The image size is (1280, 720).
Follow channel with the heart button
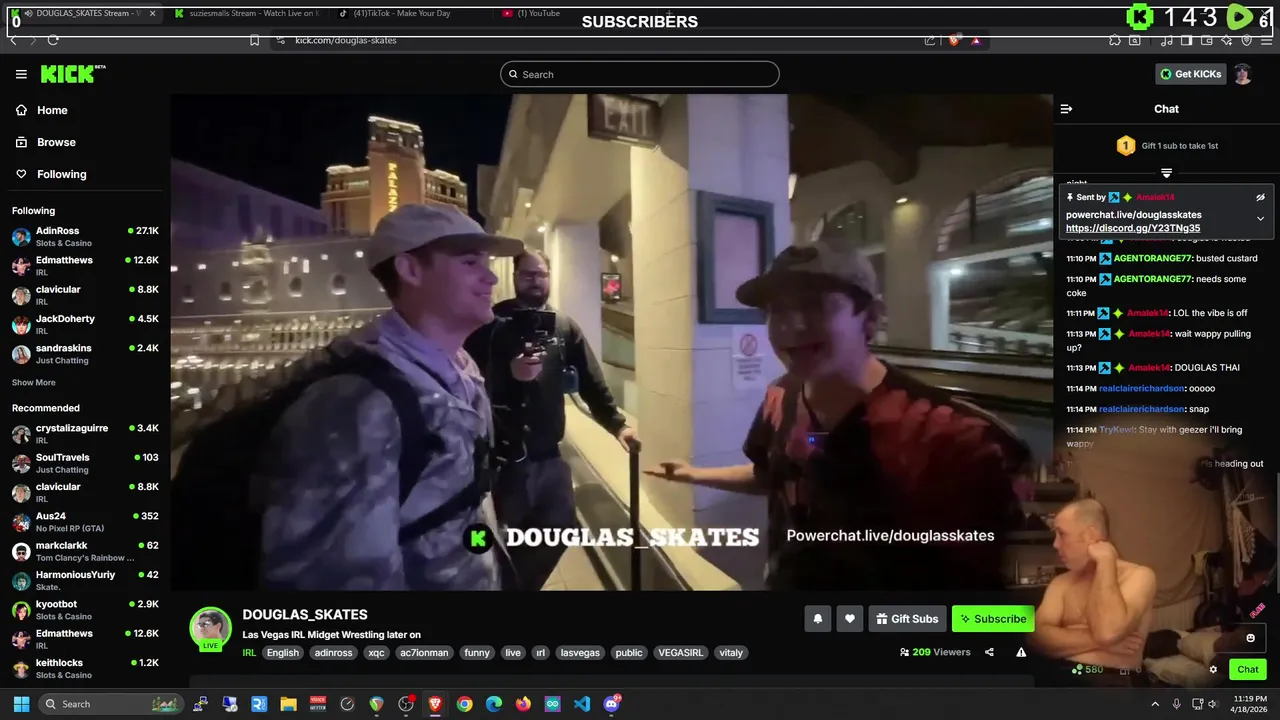(x=849, y=619)
